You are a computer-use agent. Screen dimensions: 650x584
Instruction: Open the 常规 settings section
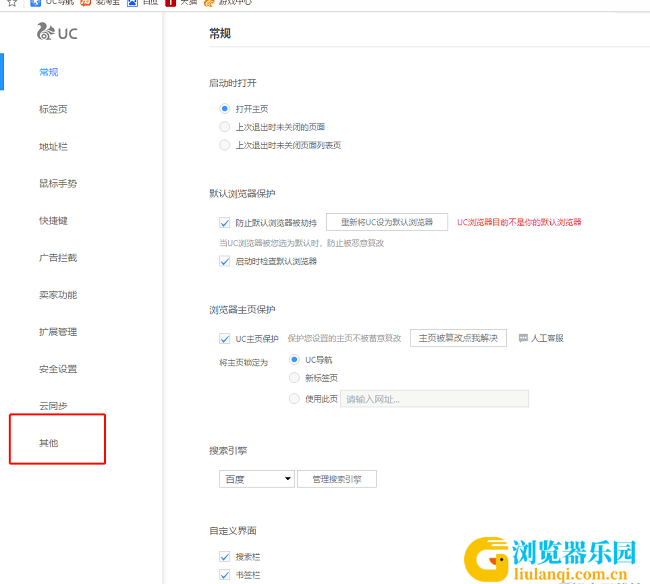pyautogui.click(x=49, y=72)
